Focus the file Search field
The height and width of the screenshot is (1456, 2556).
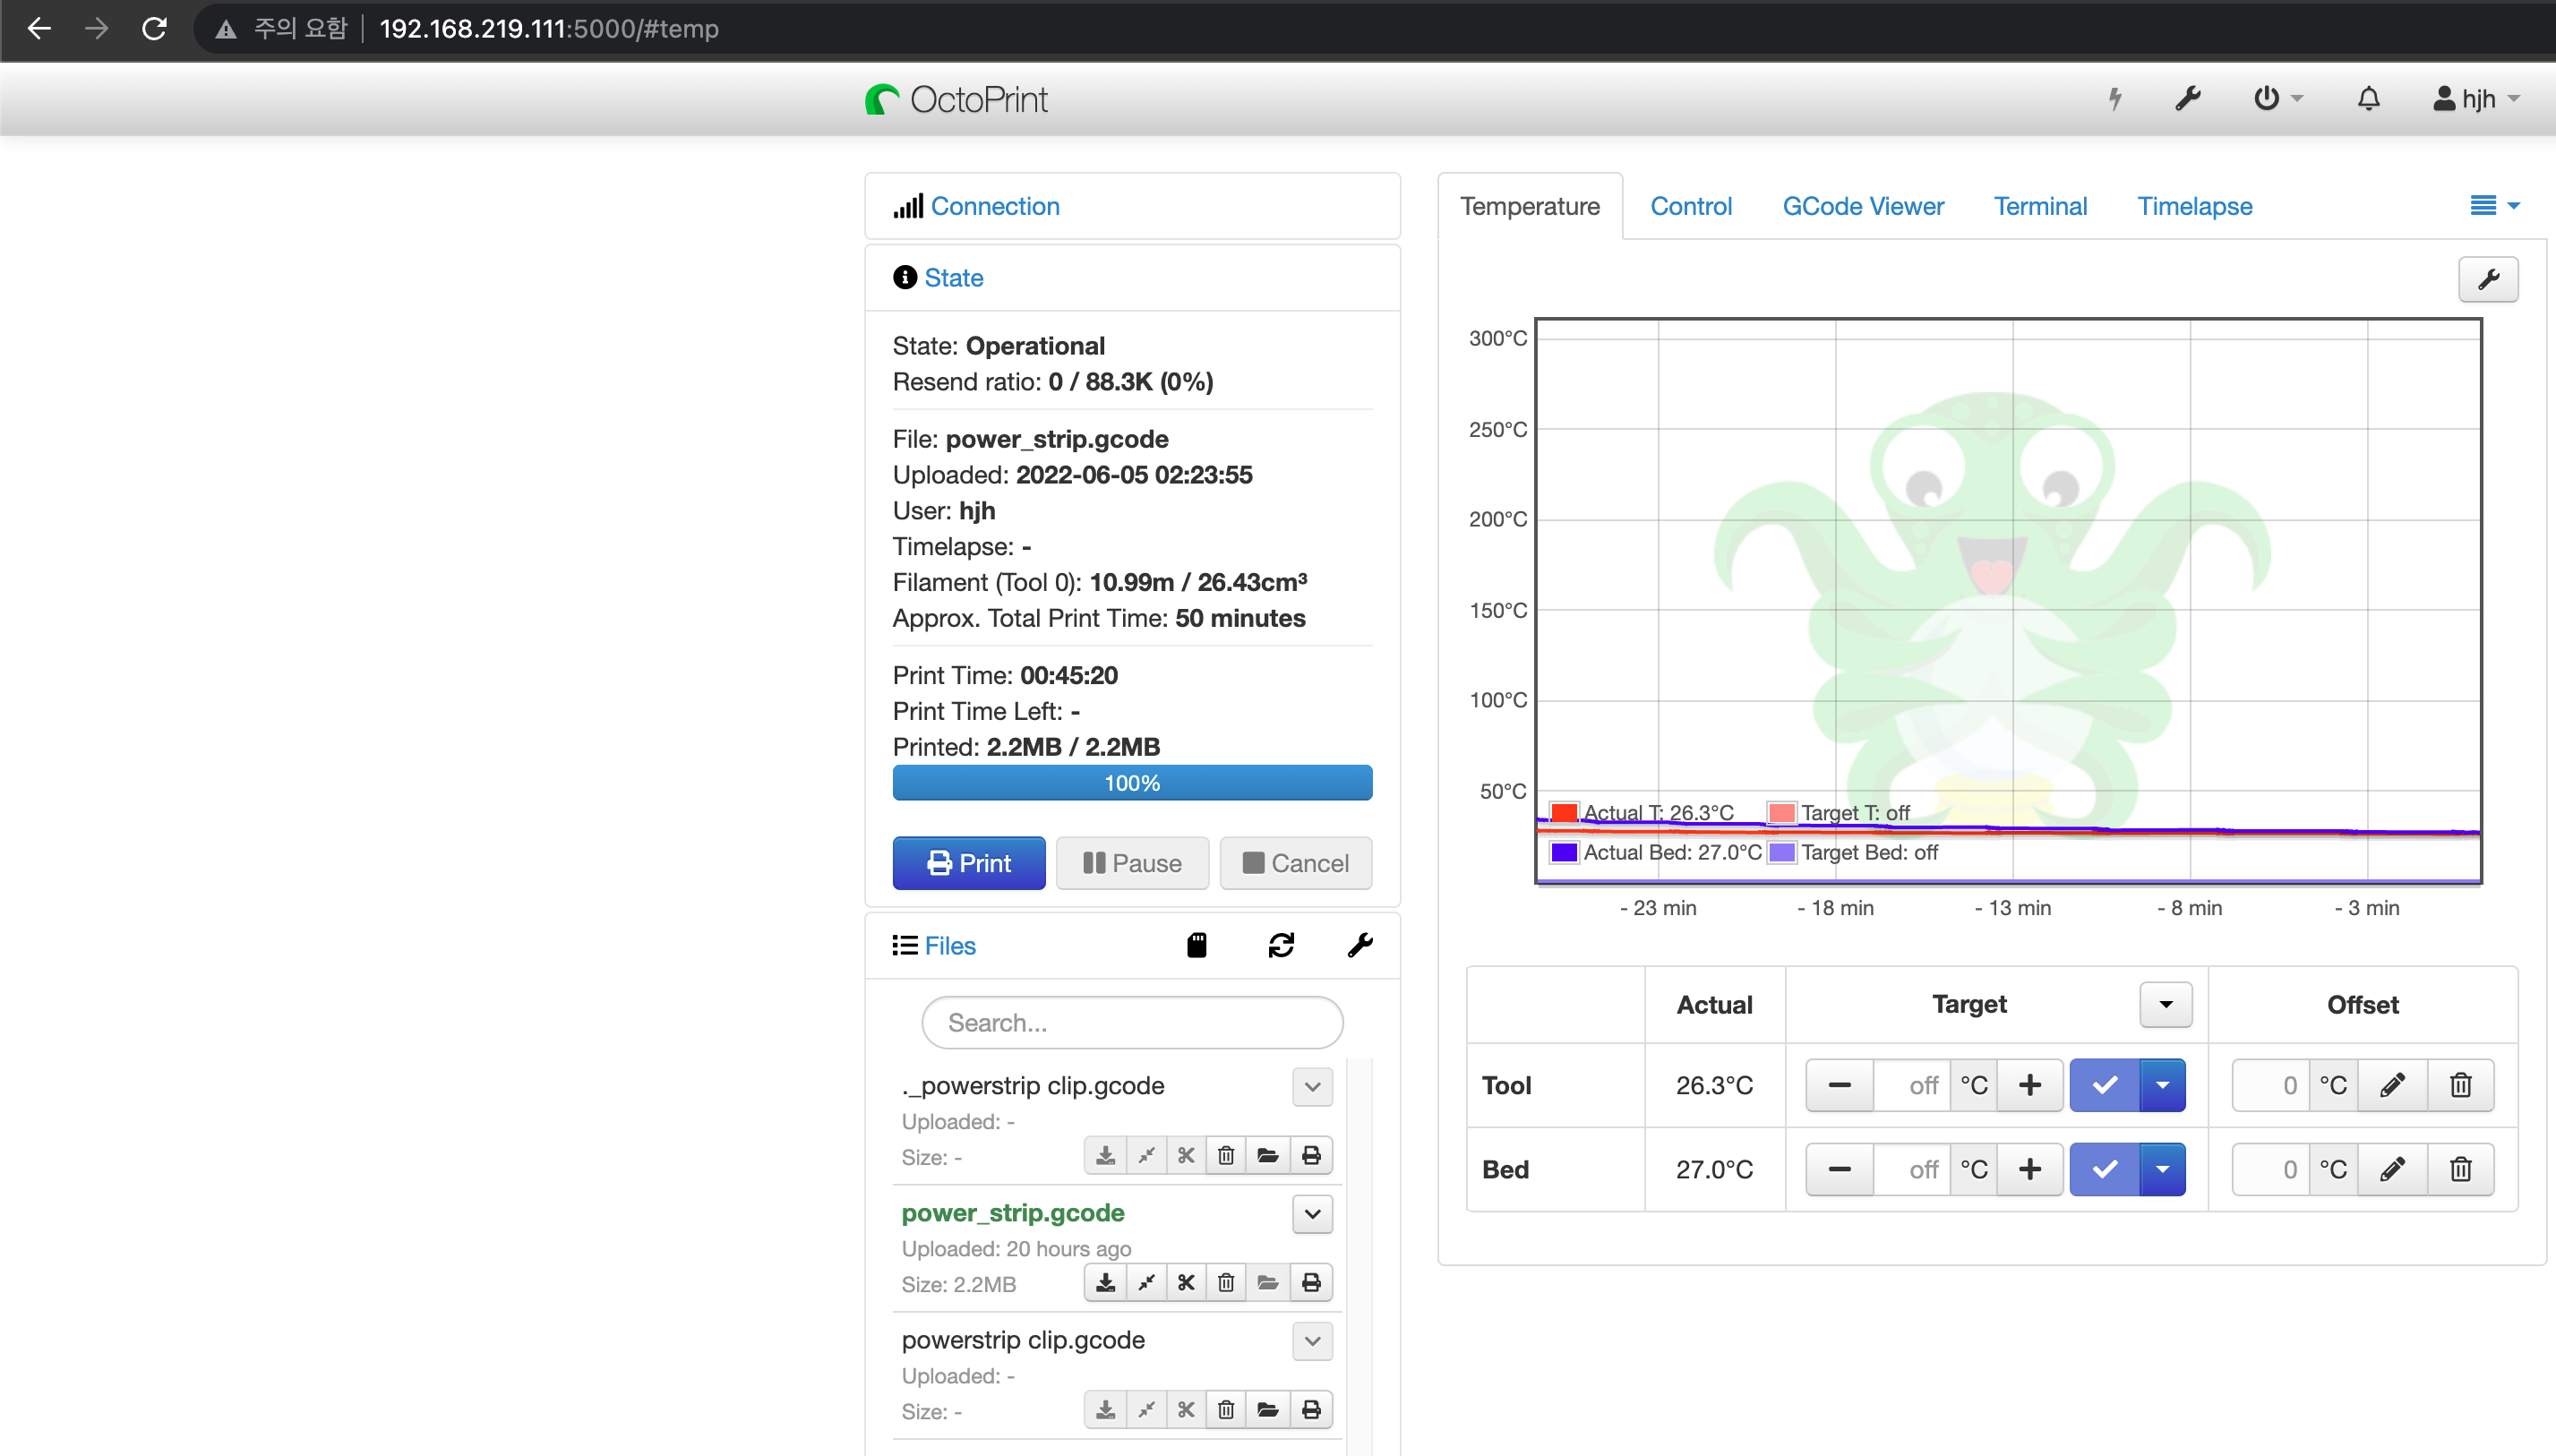pos(1132,1022)
